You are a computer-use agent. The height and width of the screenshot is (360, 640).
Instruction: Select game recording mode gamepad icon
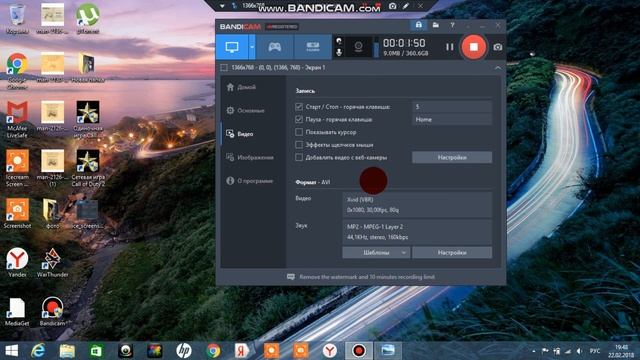point(274,47)
